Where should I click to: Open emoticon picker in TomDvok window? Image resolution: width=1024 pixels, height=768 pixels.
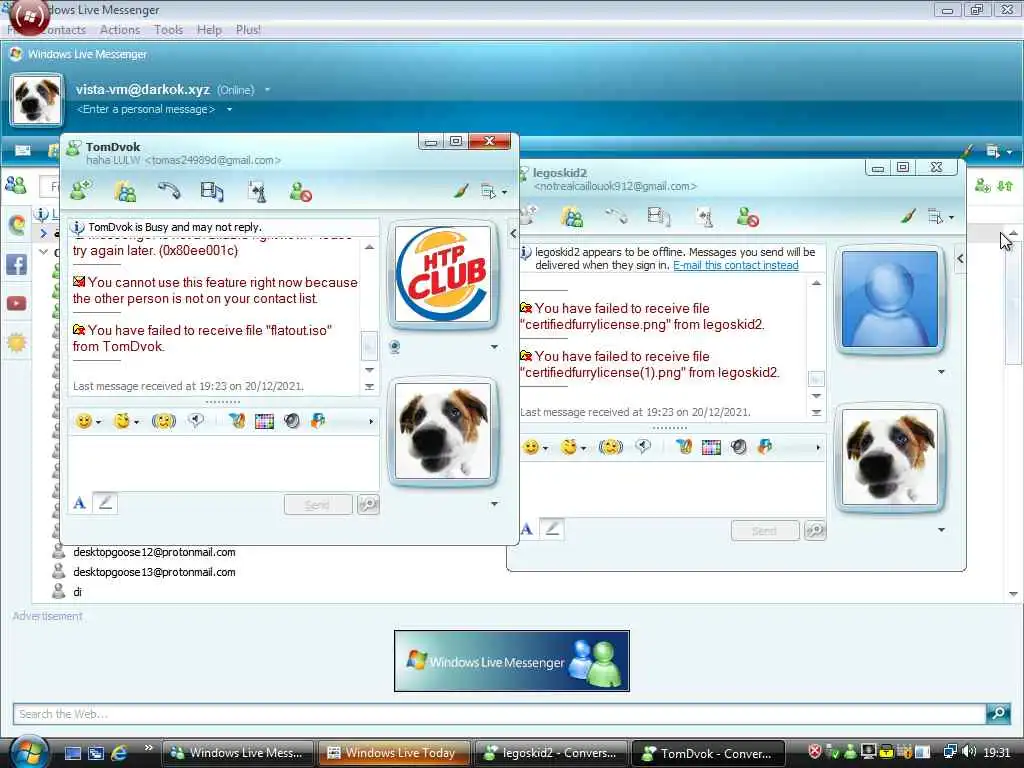pyautogui.click(x=88, y=421)
